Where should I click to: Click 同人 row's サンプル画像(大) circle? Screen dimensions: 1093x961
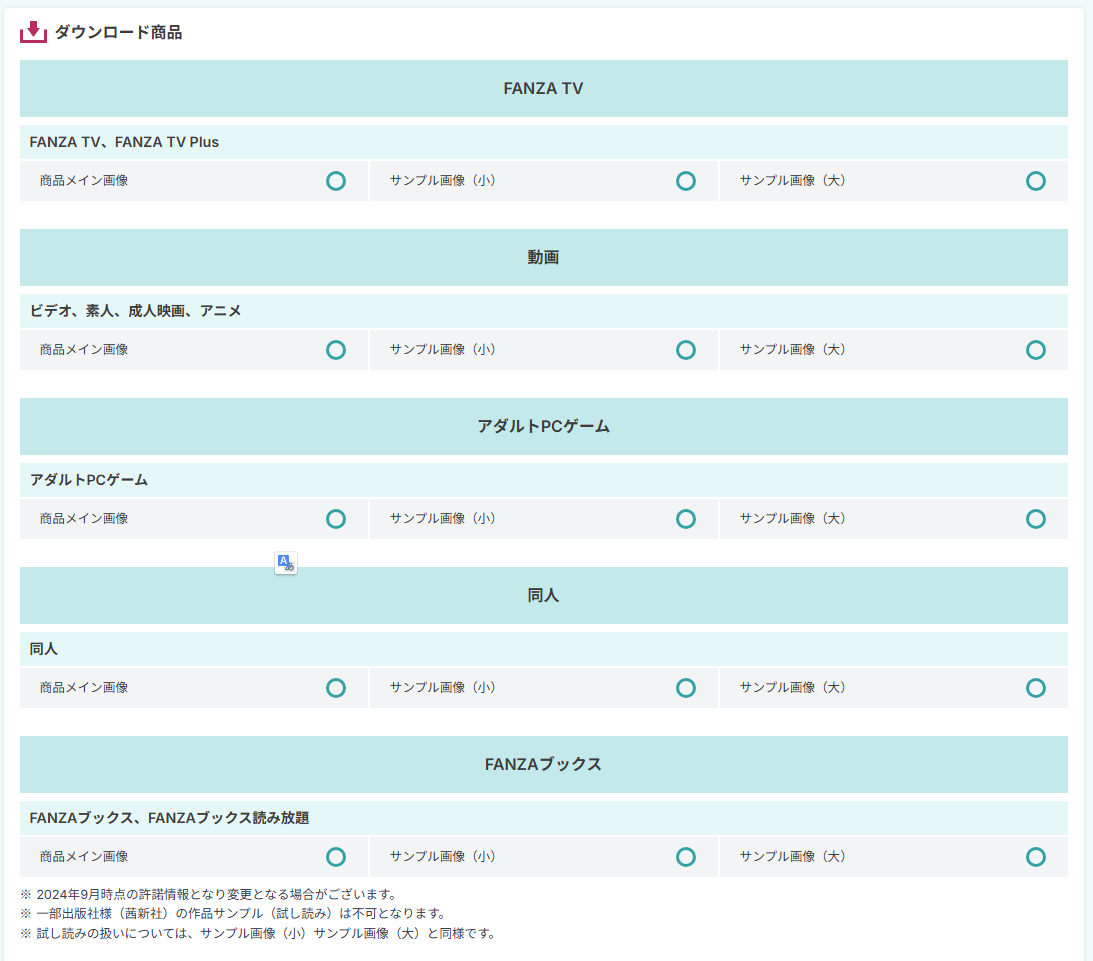coord(1035,688)
